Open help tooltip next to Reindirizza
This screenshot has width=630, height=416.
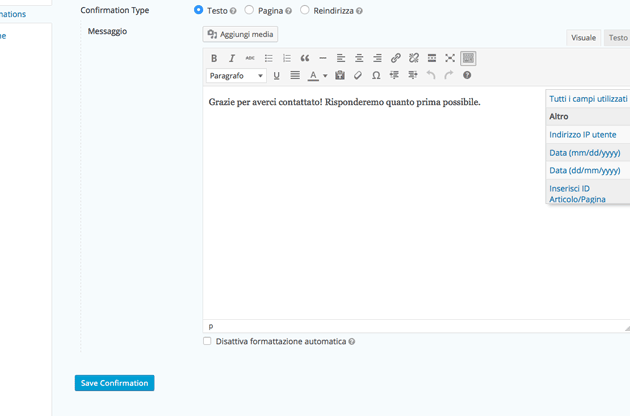[x=359, y=11]
